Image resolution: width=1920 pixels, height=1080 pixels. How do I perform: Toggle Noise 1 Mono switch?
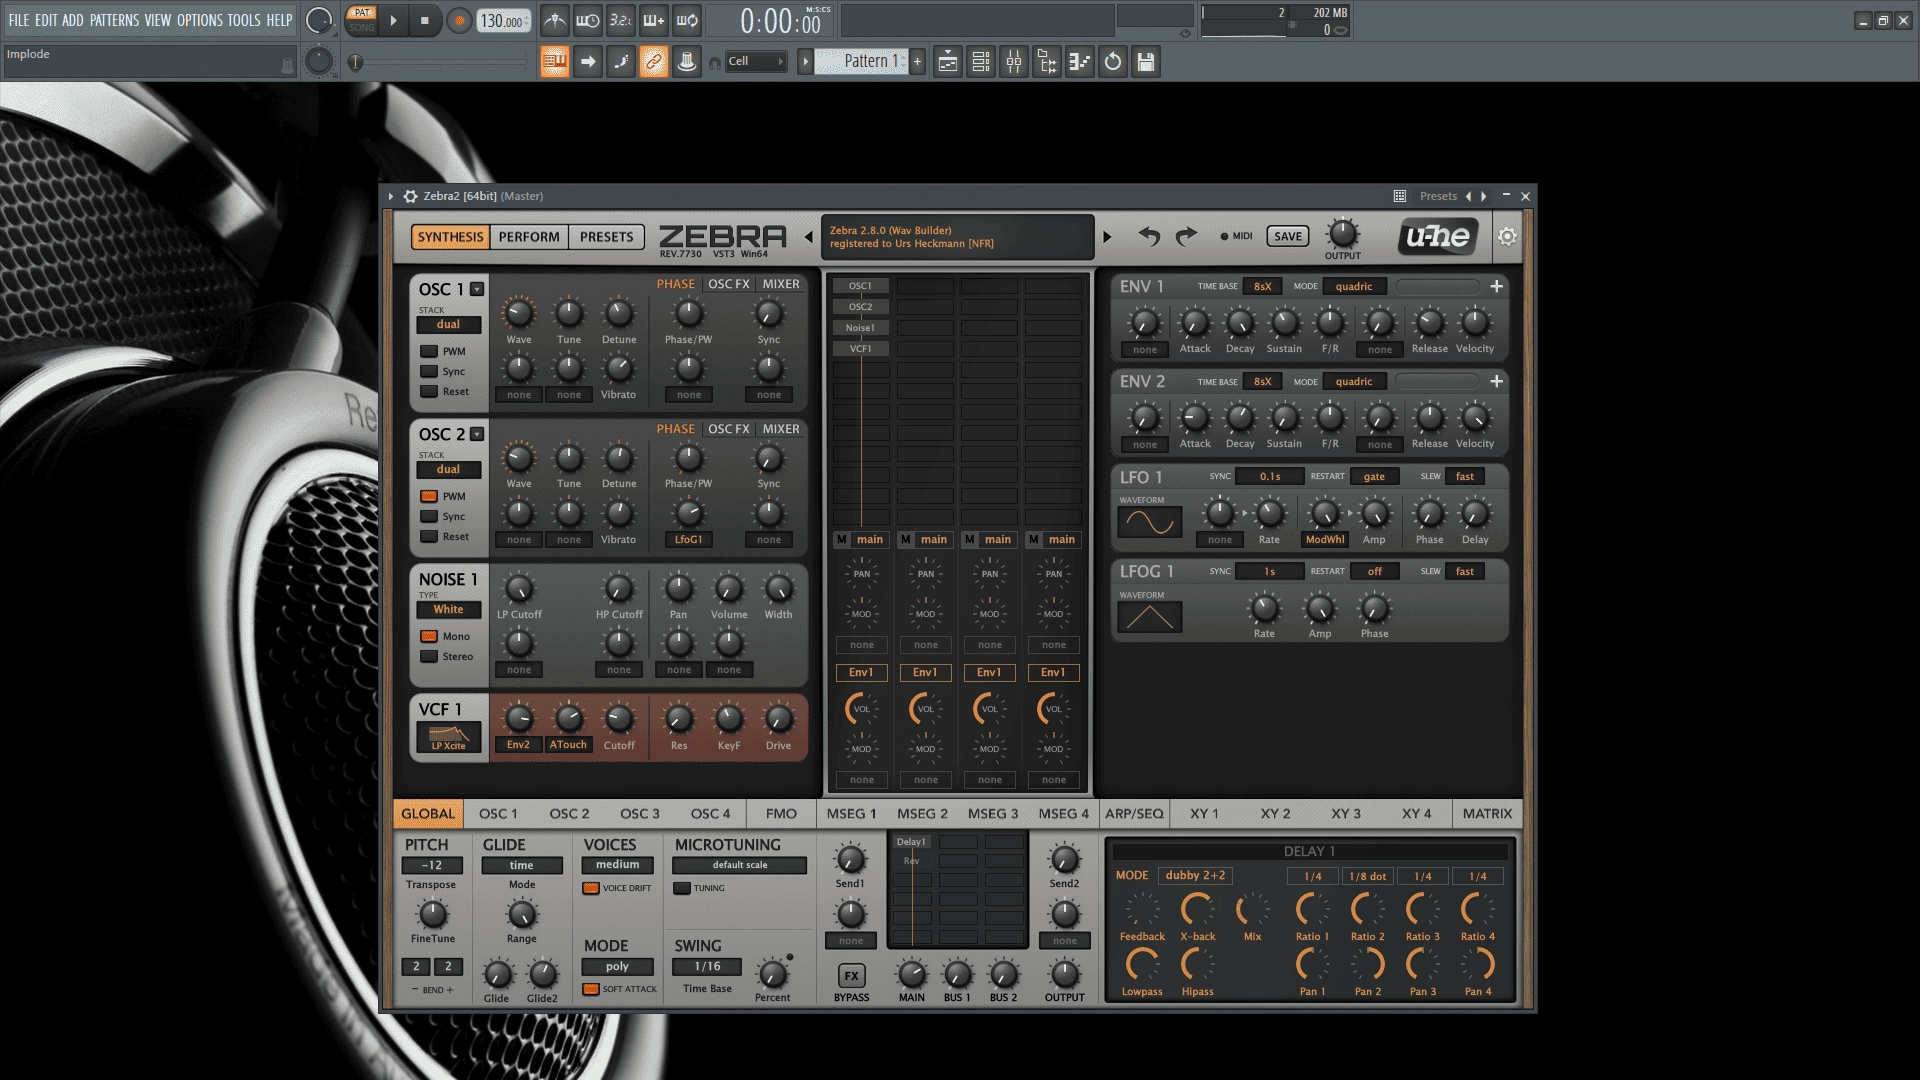429,636
